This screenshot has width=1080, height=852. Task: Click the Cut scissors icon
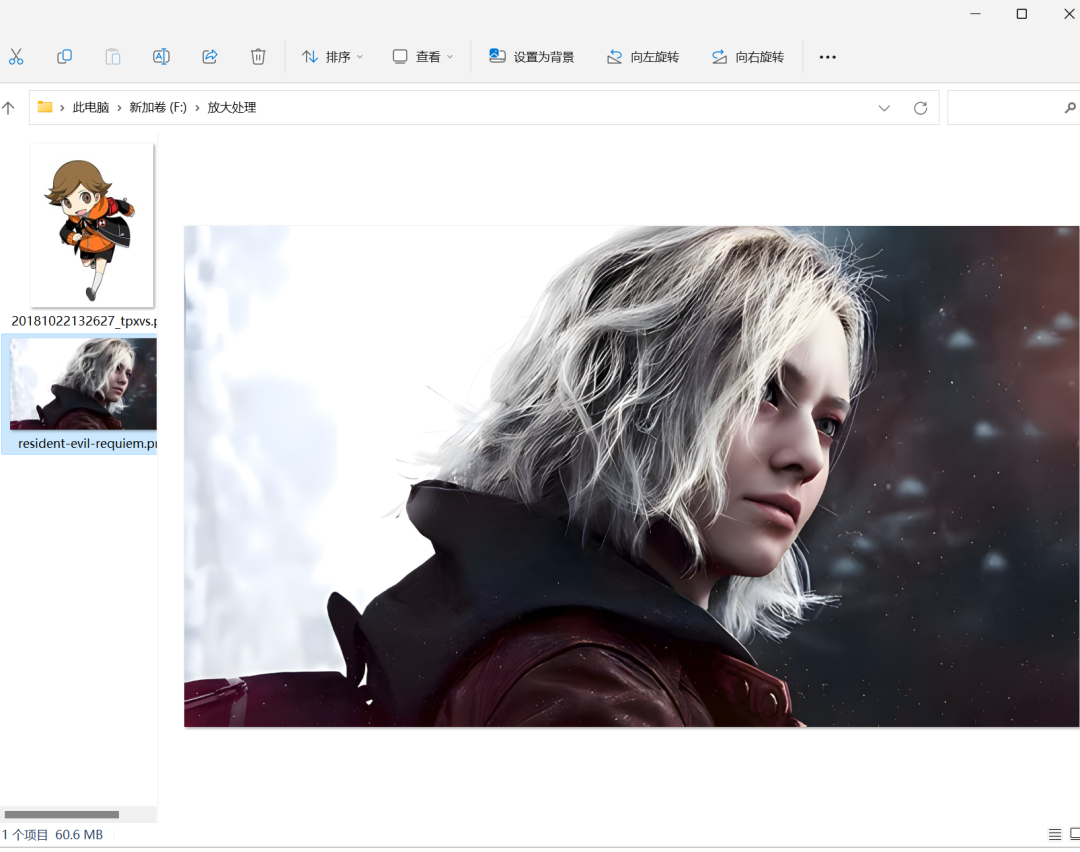click(16, 56)
